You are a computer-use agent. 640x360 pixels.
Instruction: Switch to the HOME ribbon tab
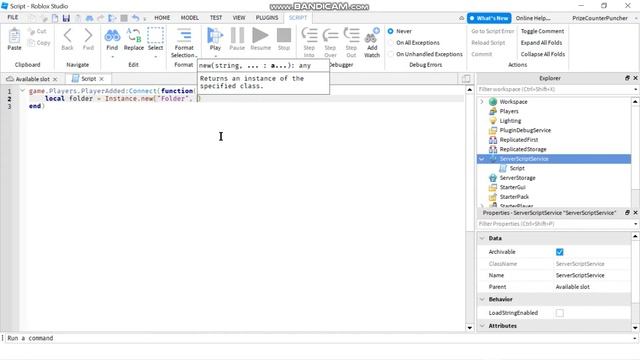(162, 18)
